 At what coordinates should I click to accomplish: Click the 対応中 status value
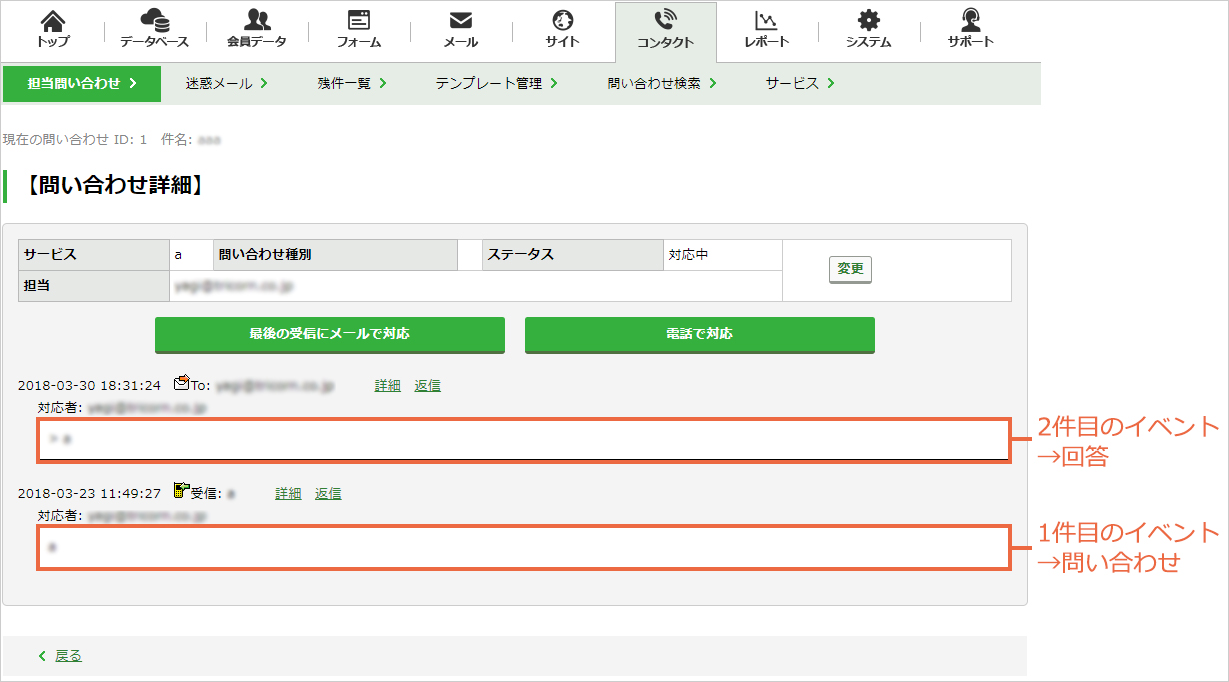tap(688, 255)
